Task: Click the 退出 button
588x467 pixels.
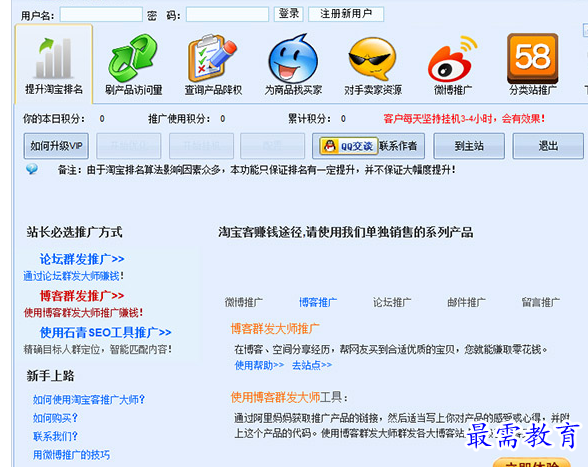Action: click(548, 146)
